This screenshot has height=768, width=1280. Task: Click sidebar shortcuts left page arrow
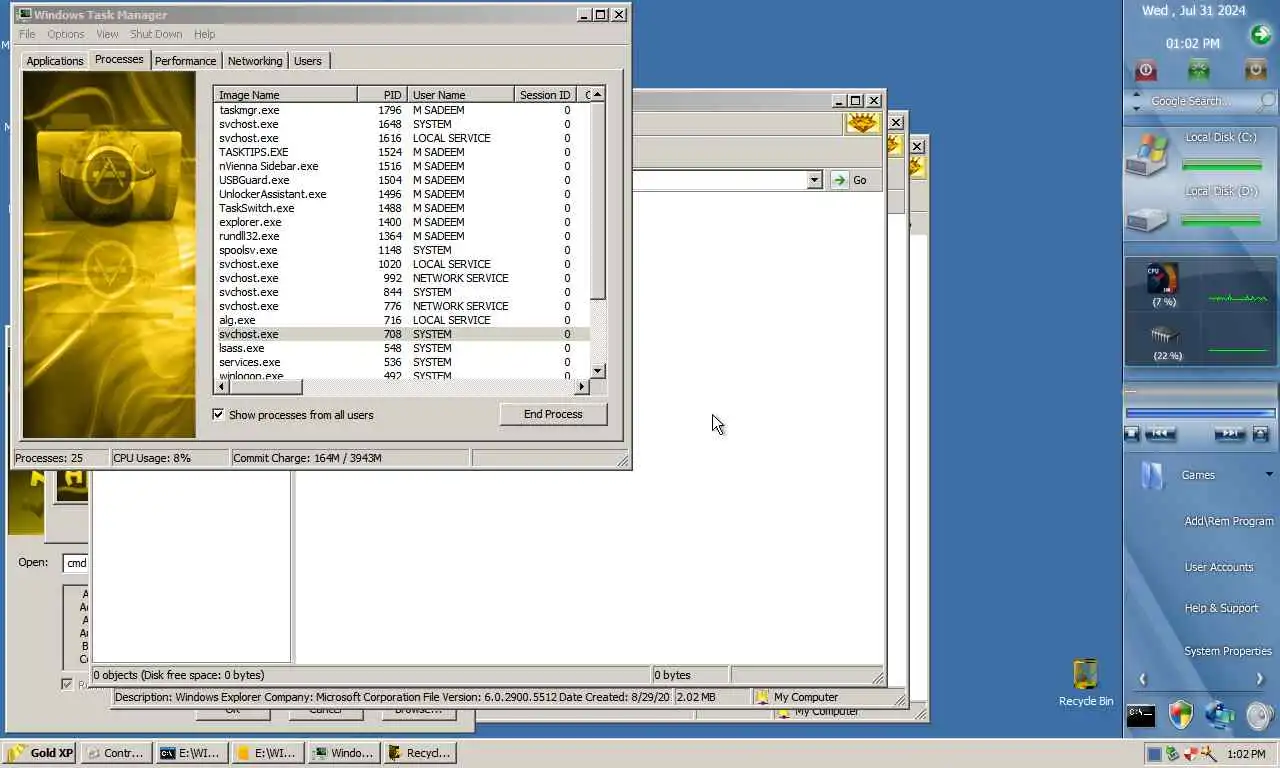coord(1142,679)
